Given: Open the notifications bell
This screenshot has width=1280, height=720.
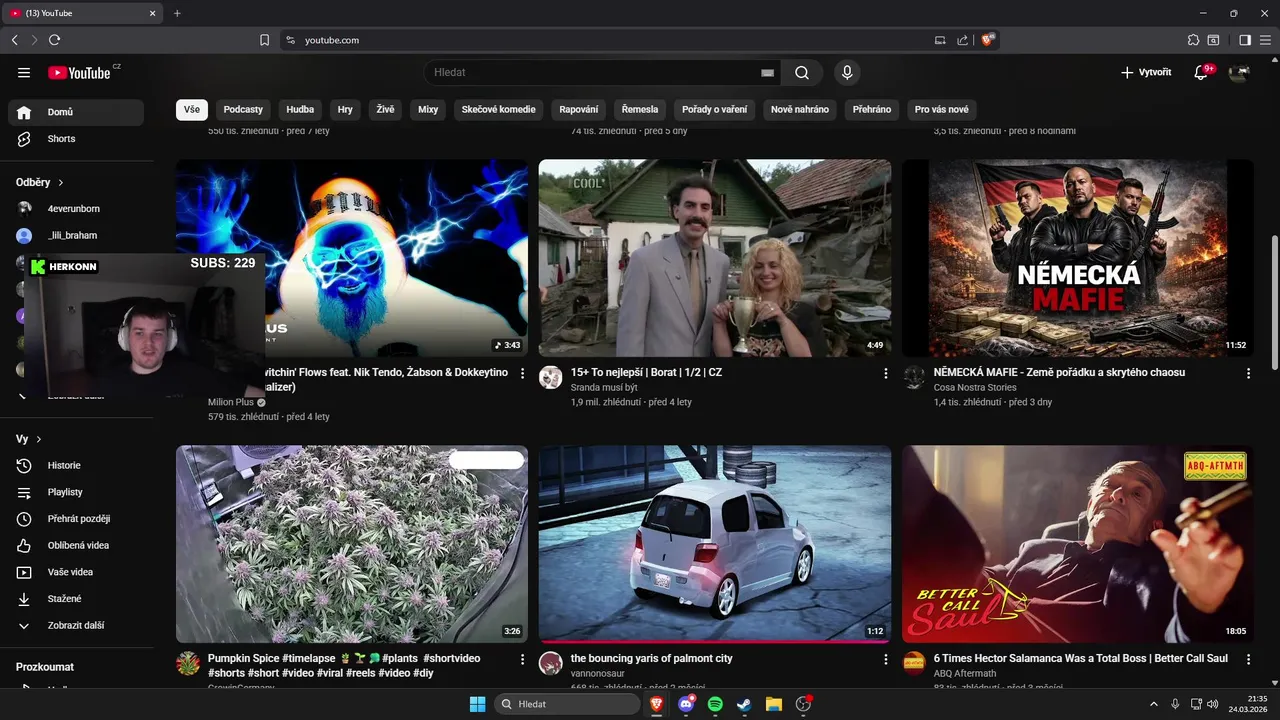Looking at the screenshot, I should point(1202,72).
